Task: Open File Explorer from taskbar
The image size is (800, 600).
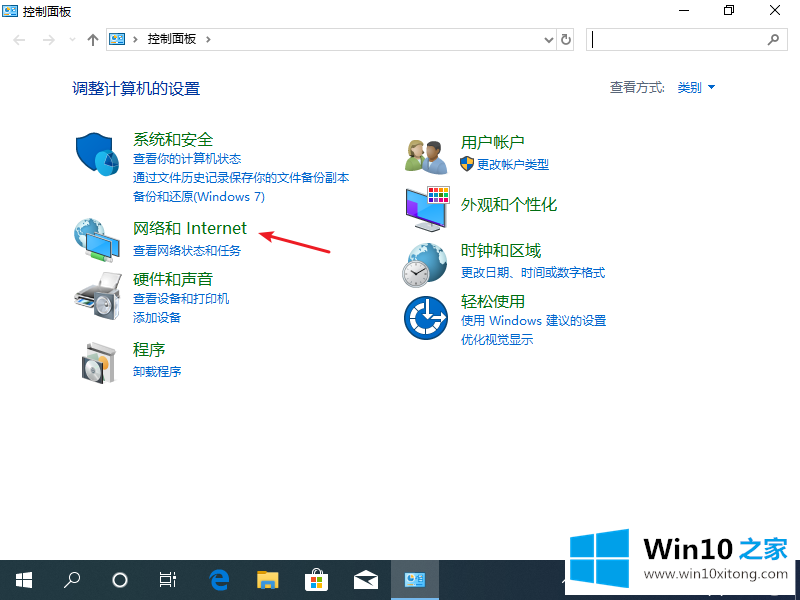Action: click(267, 580)
